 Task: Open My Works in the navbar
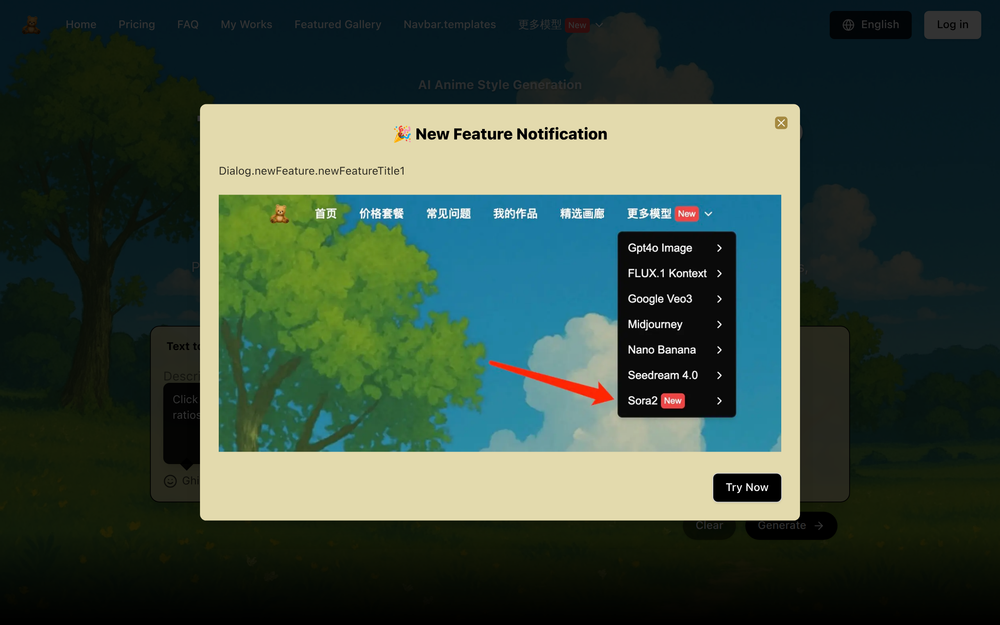[x=246, y=24]
